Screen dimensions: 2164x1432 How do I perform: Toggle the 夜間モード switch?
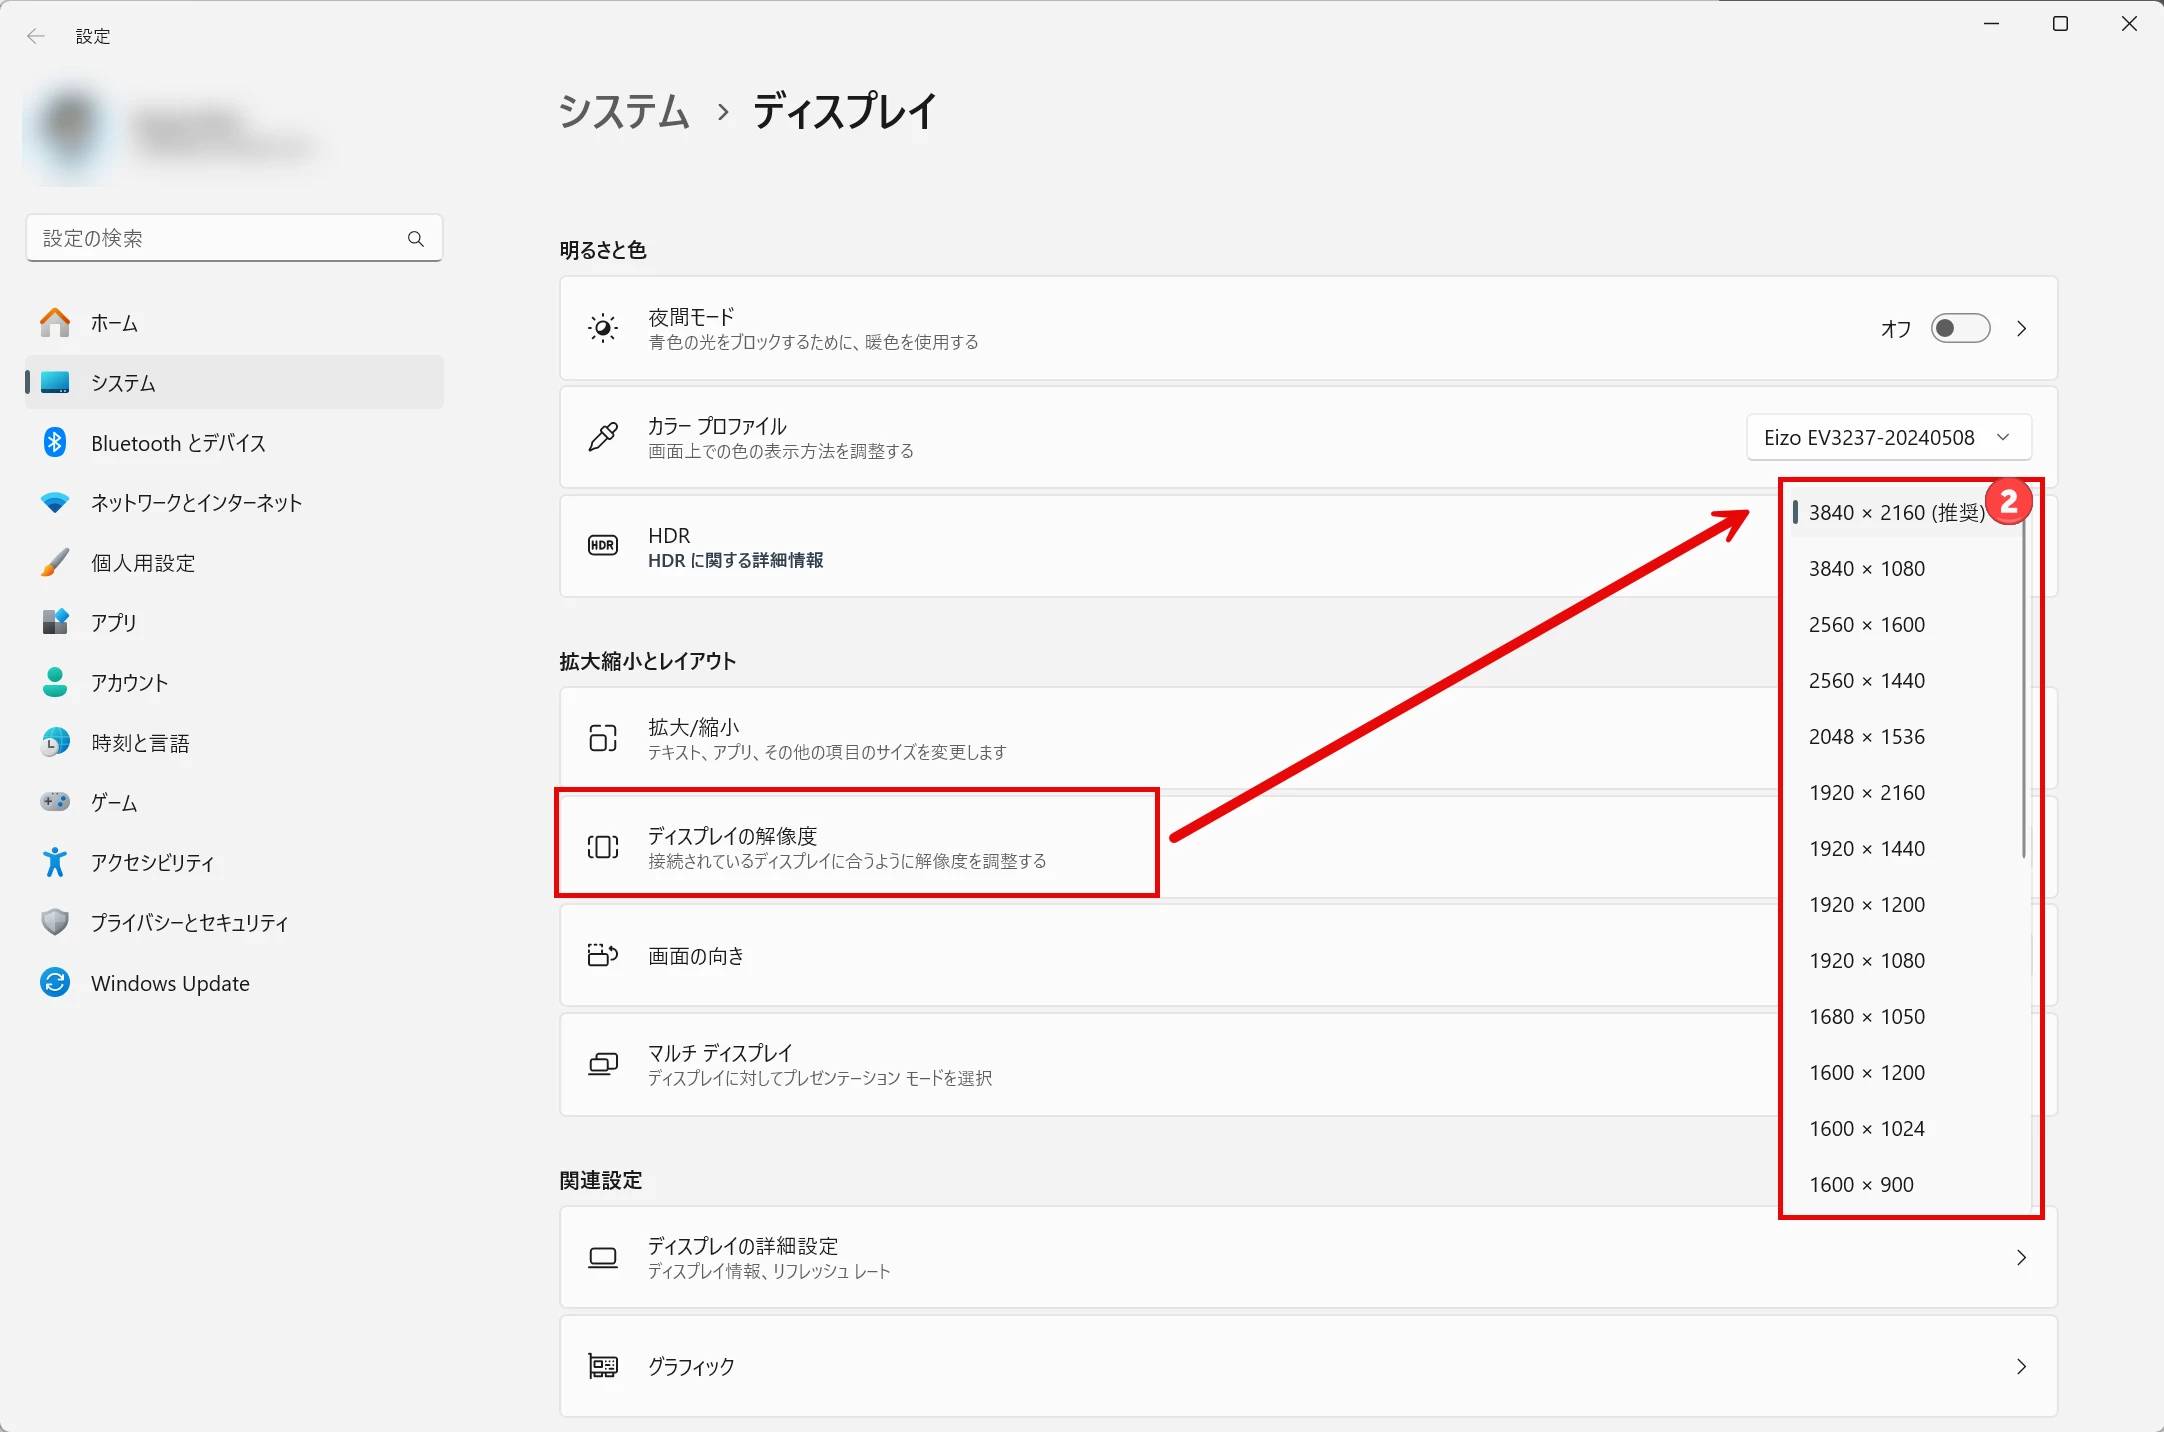(x=1959, y=328)
